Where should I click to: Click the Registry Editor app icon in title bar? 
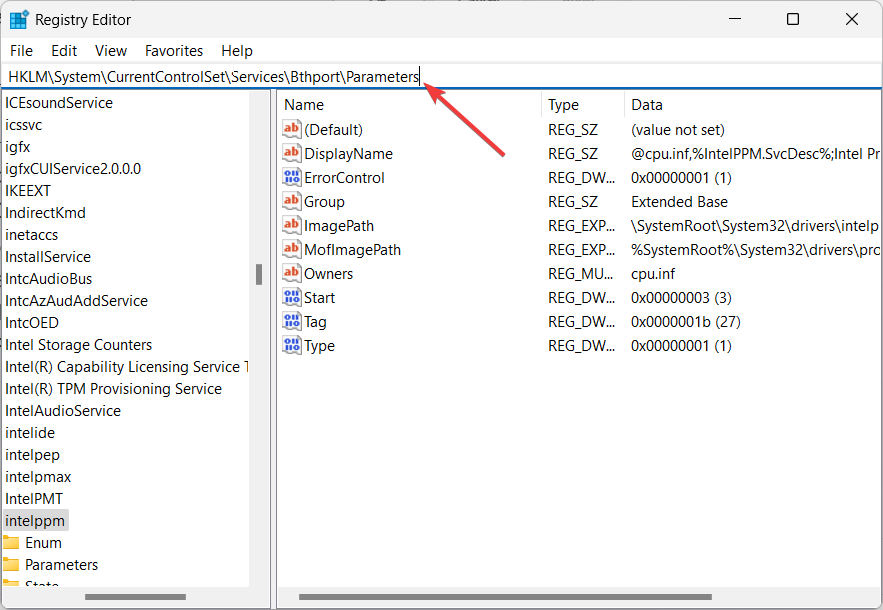pos(19,20)
